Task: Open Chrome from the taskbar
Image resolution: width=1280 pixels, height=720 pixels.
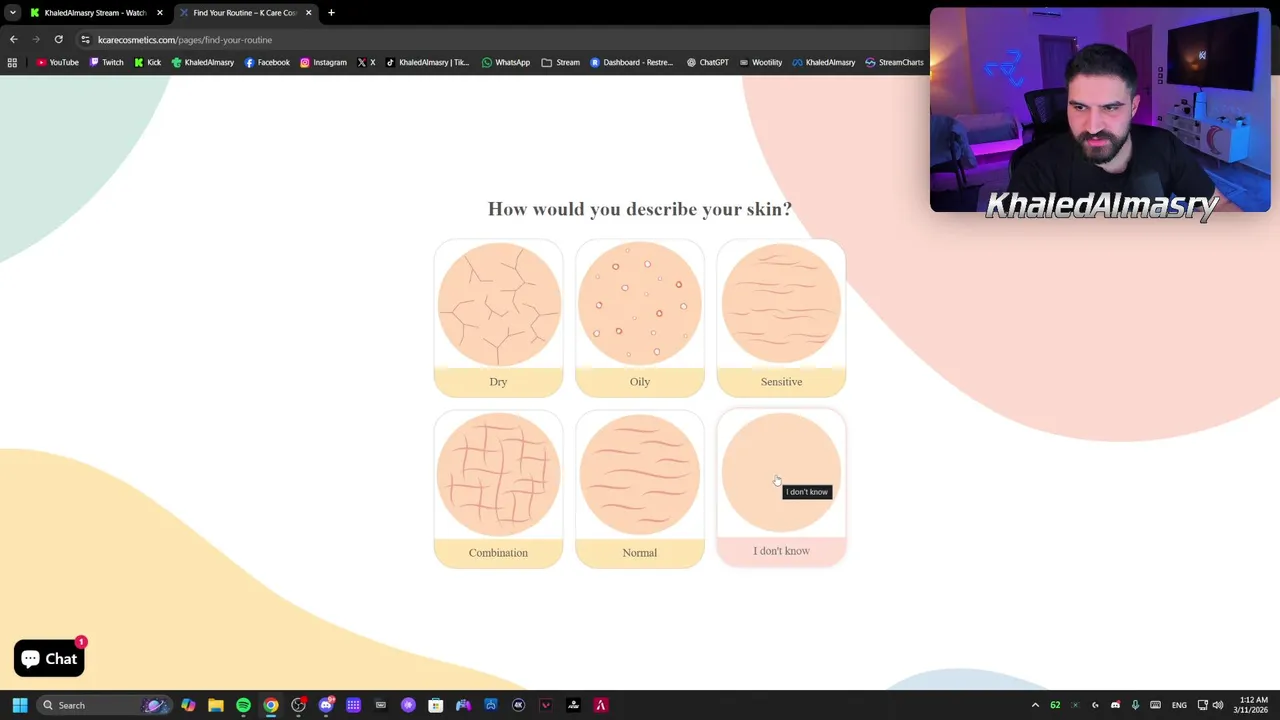Action: (x=270, y=705)
